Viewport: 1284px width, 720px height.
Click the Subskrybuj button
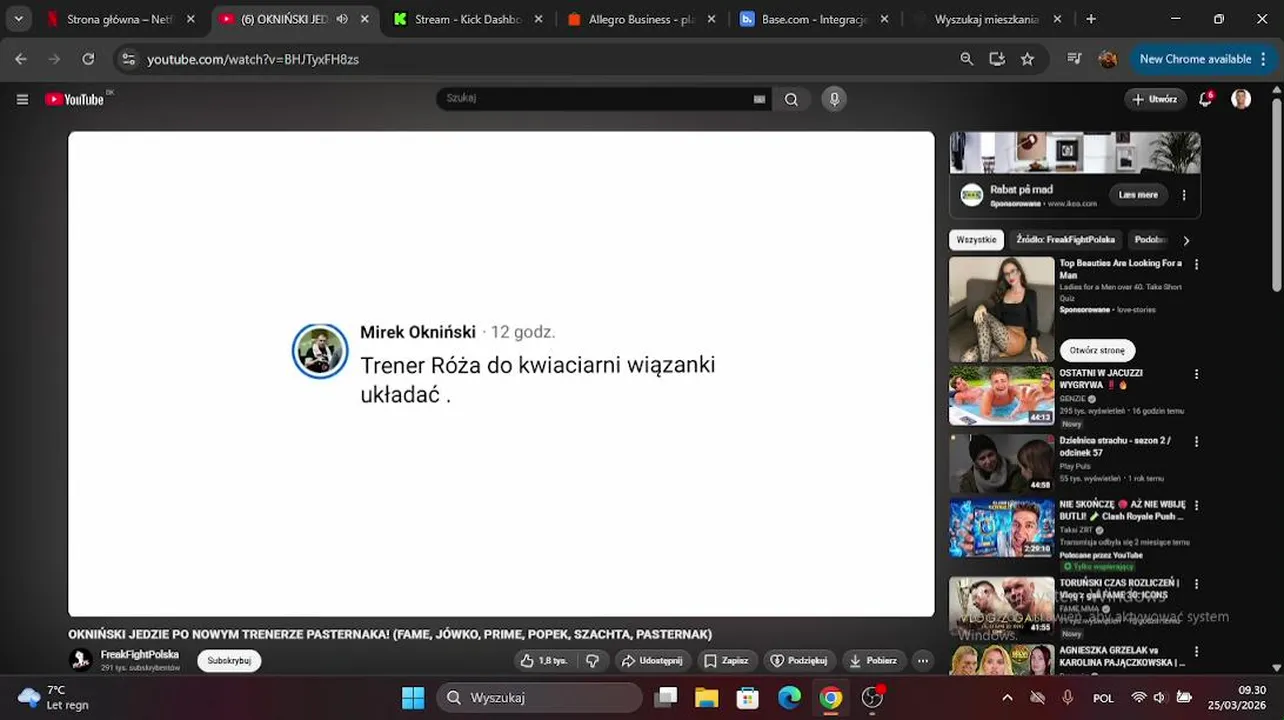(x=229, y=660)
